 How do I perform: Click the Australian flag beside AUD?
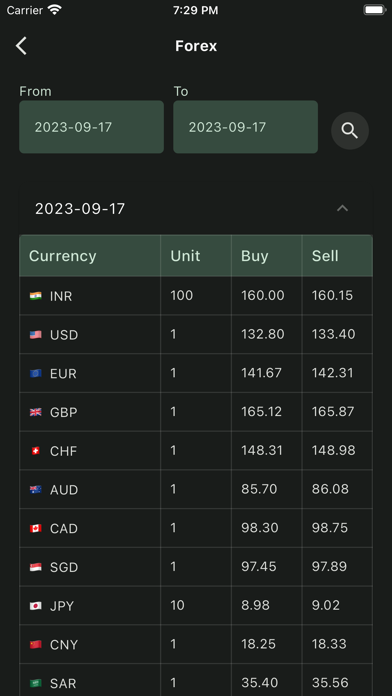click(x=36, y=490)
